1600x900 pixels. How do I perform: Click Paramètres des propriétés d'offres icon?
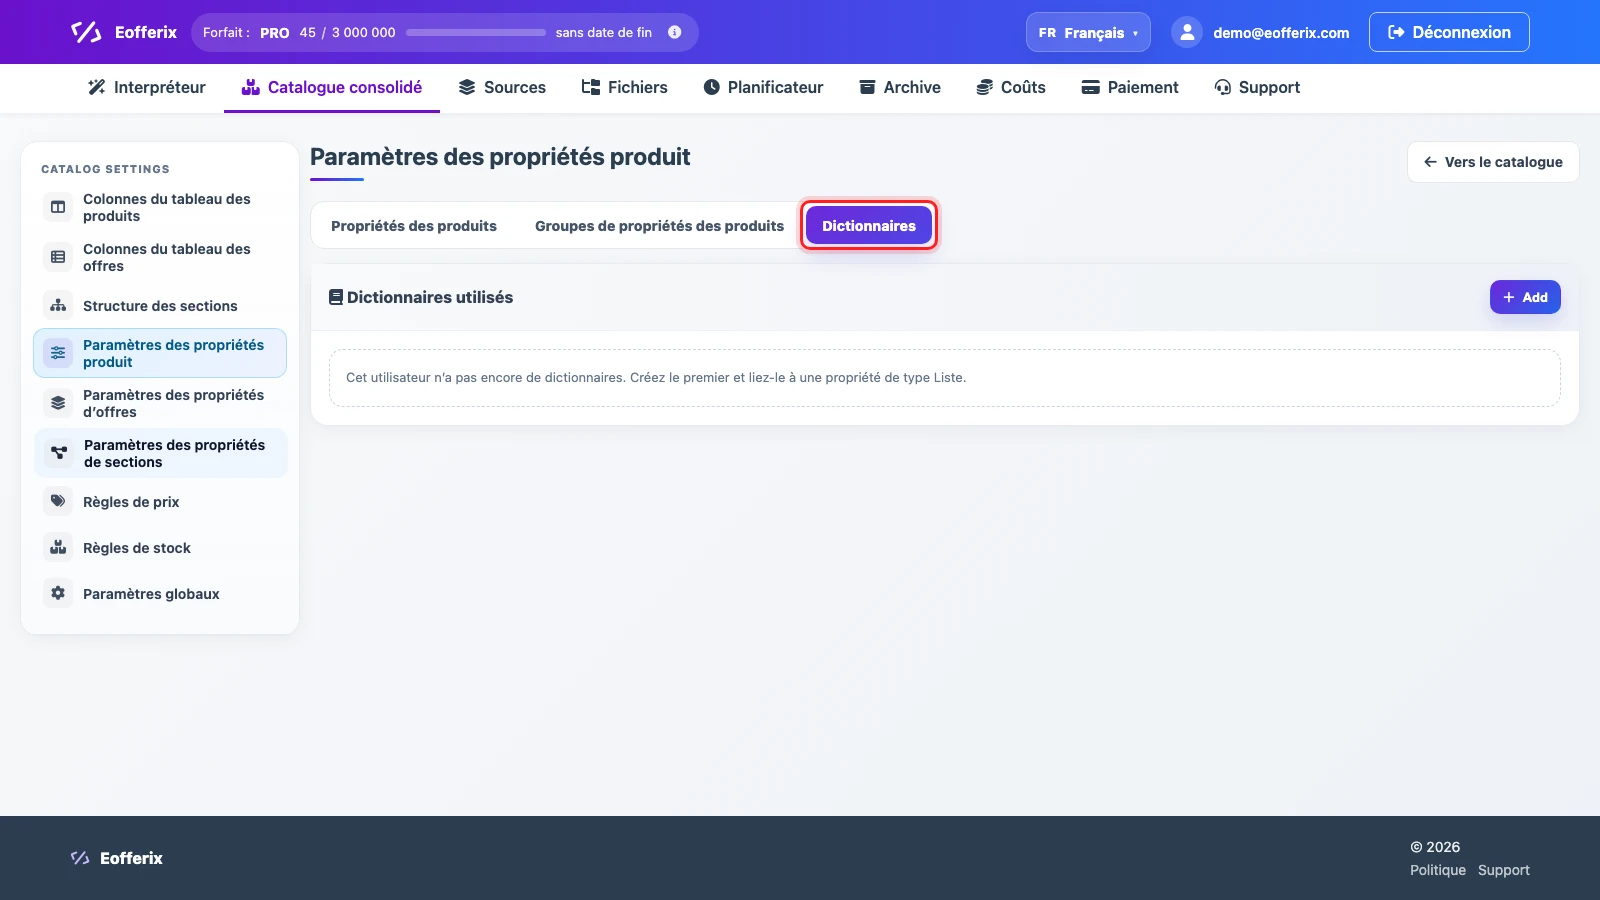pos(58,403)
